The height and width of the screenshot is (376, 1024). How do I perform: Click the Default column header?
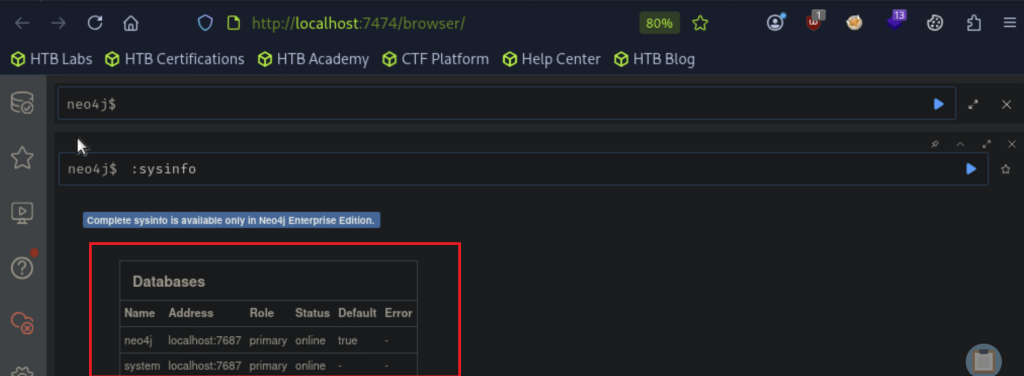357,313
